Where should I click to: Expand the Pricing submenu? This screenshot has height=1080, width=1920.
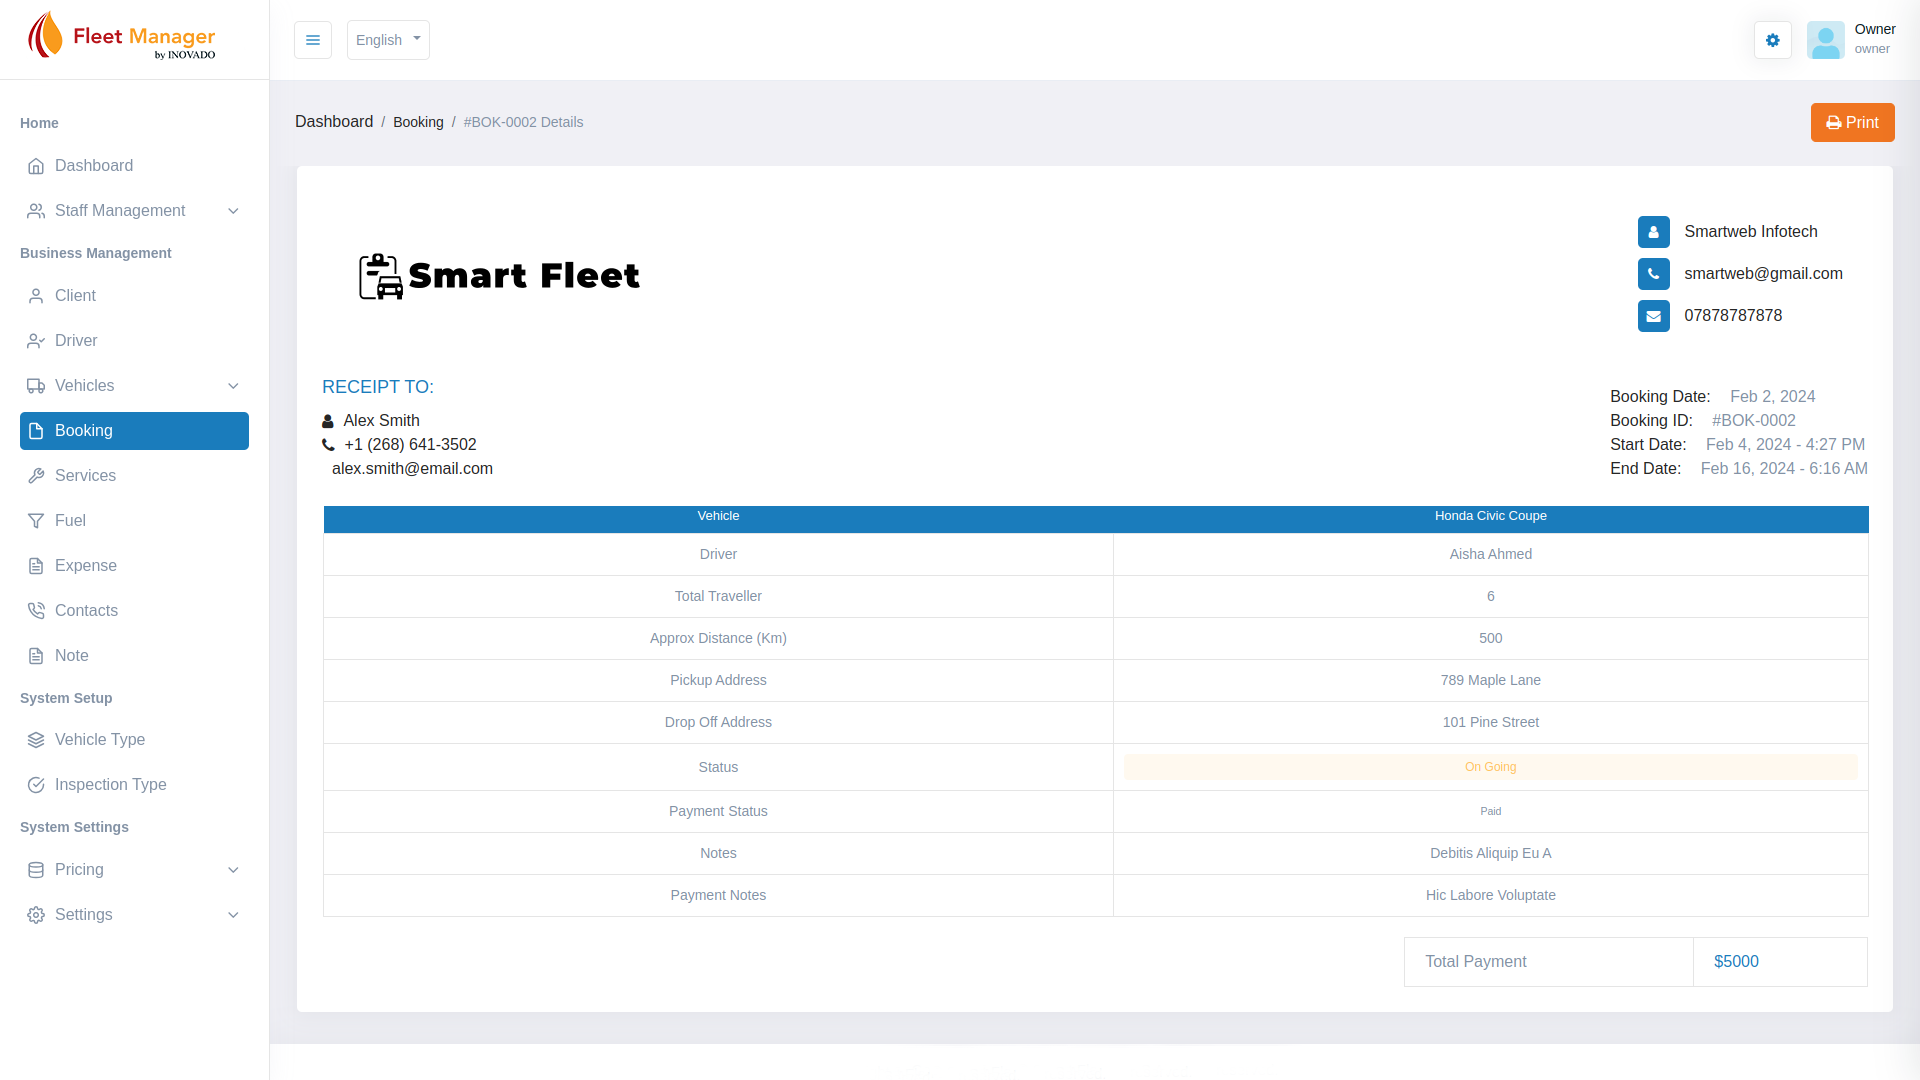134,870
